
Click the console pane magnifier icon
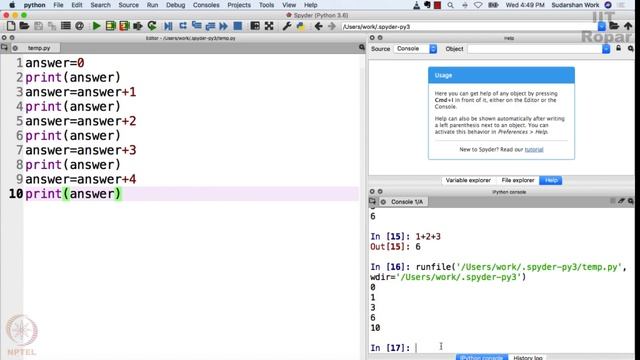pos(631,201)
